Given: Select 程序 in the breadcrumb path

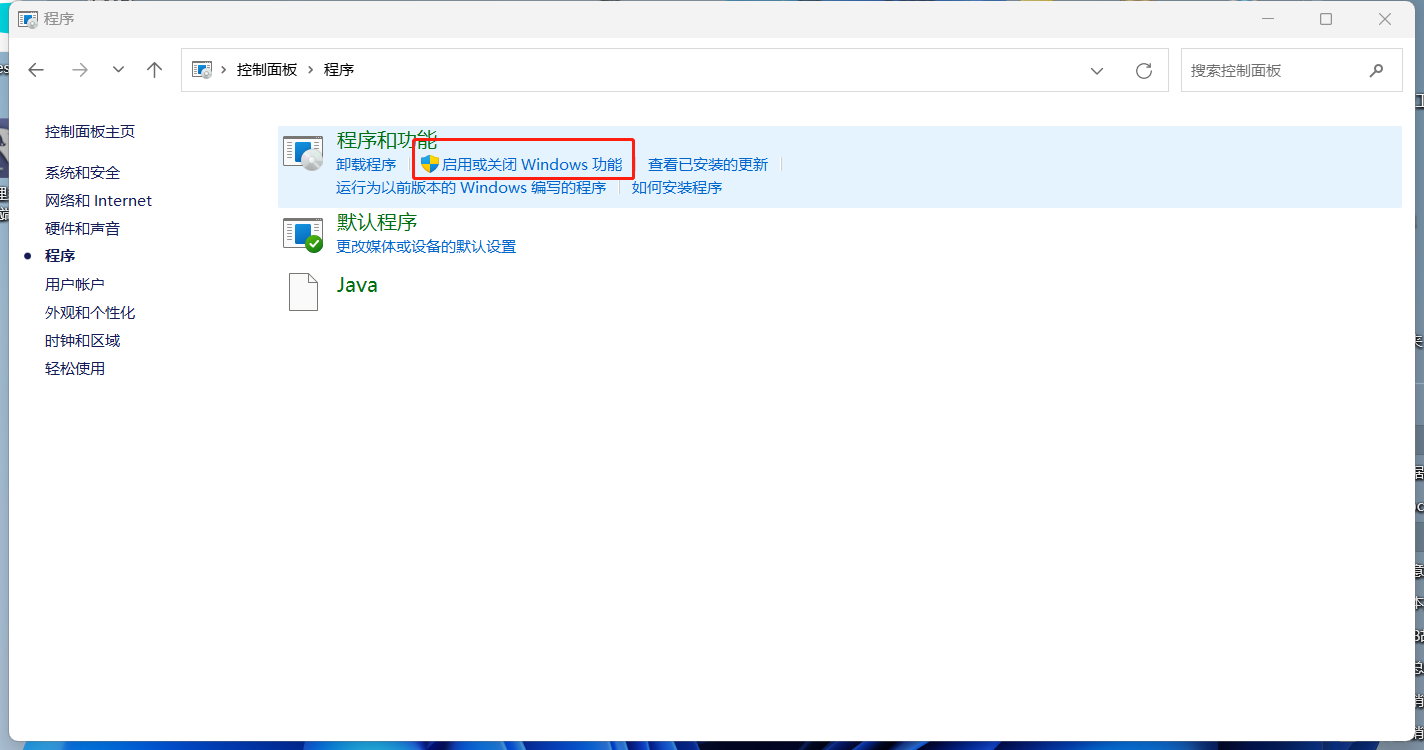Looking at the screenshot, I should 339,70.
